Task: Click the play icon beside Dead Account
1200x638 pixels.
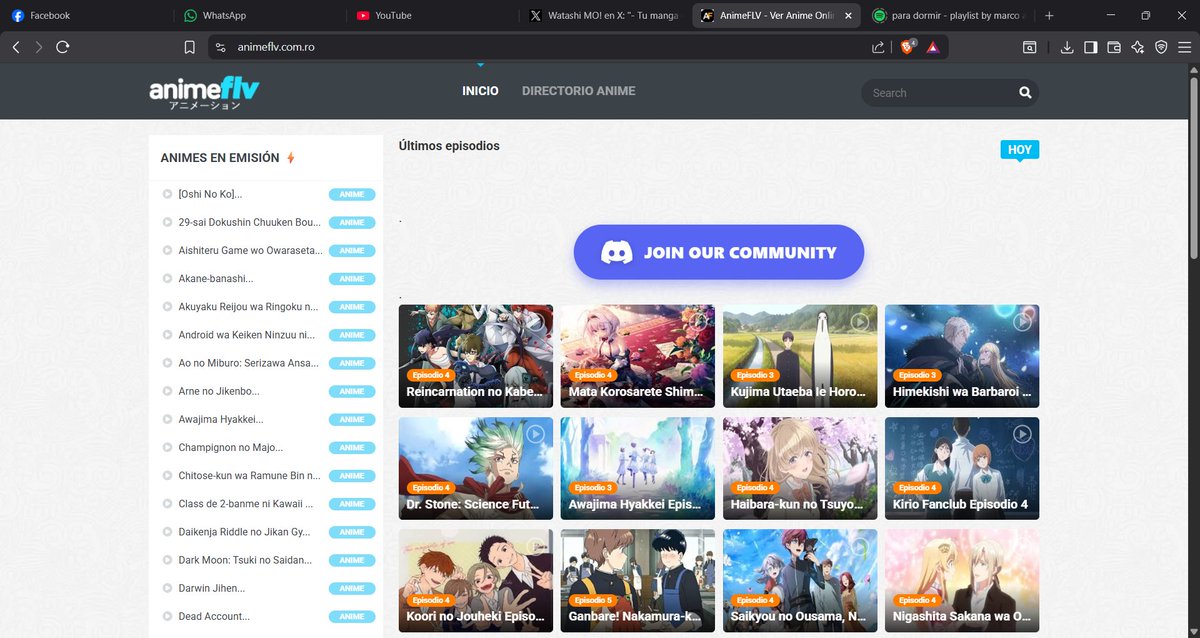Action: (x=168, y=616)
